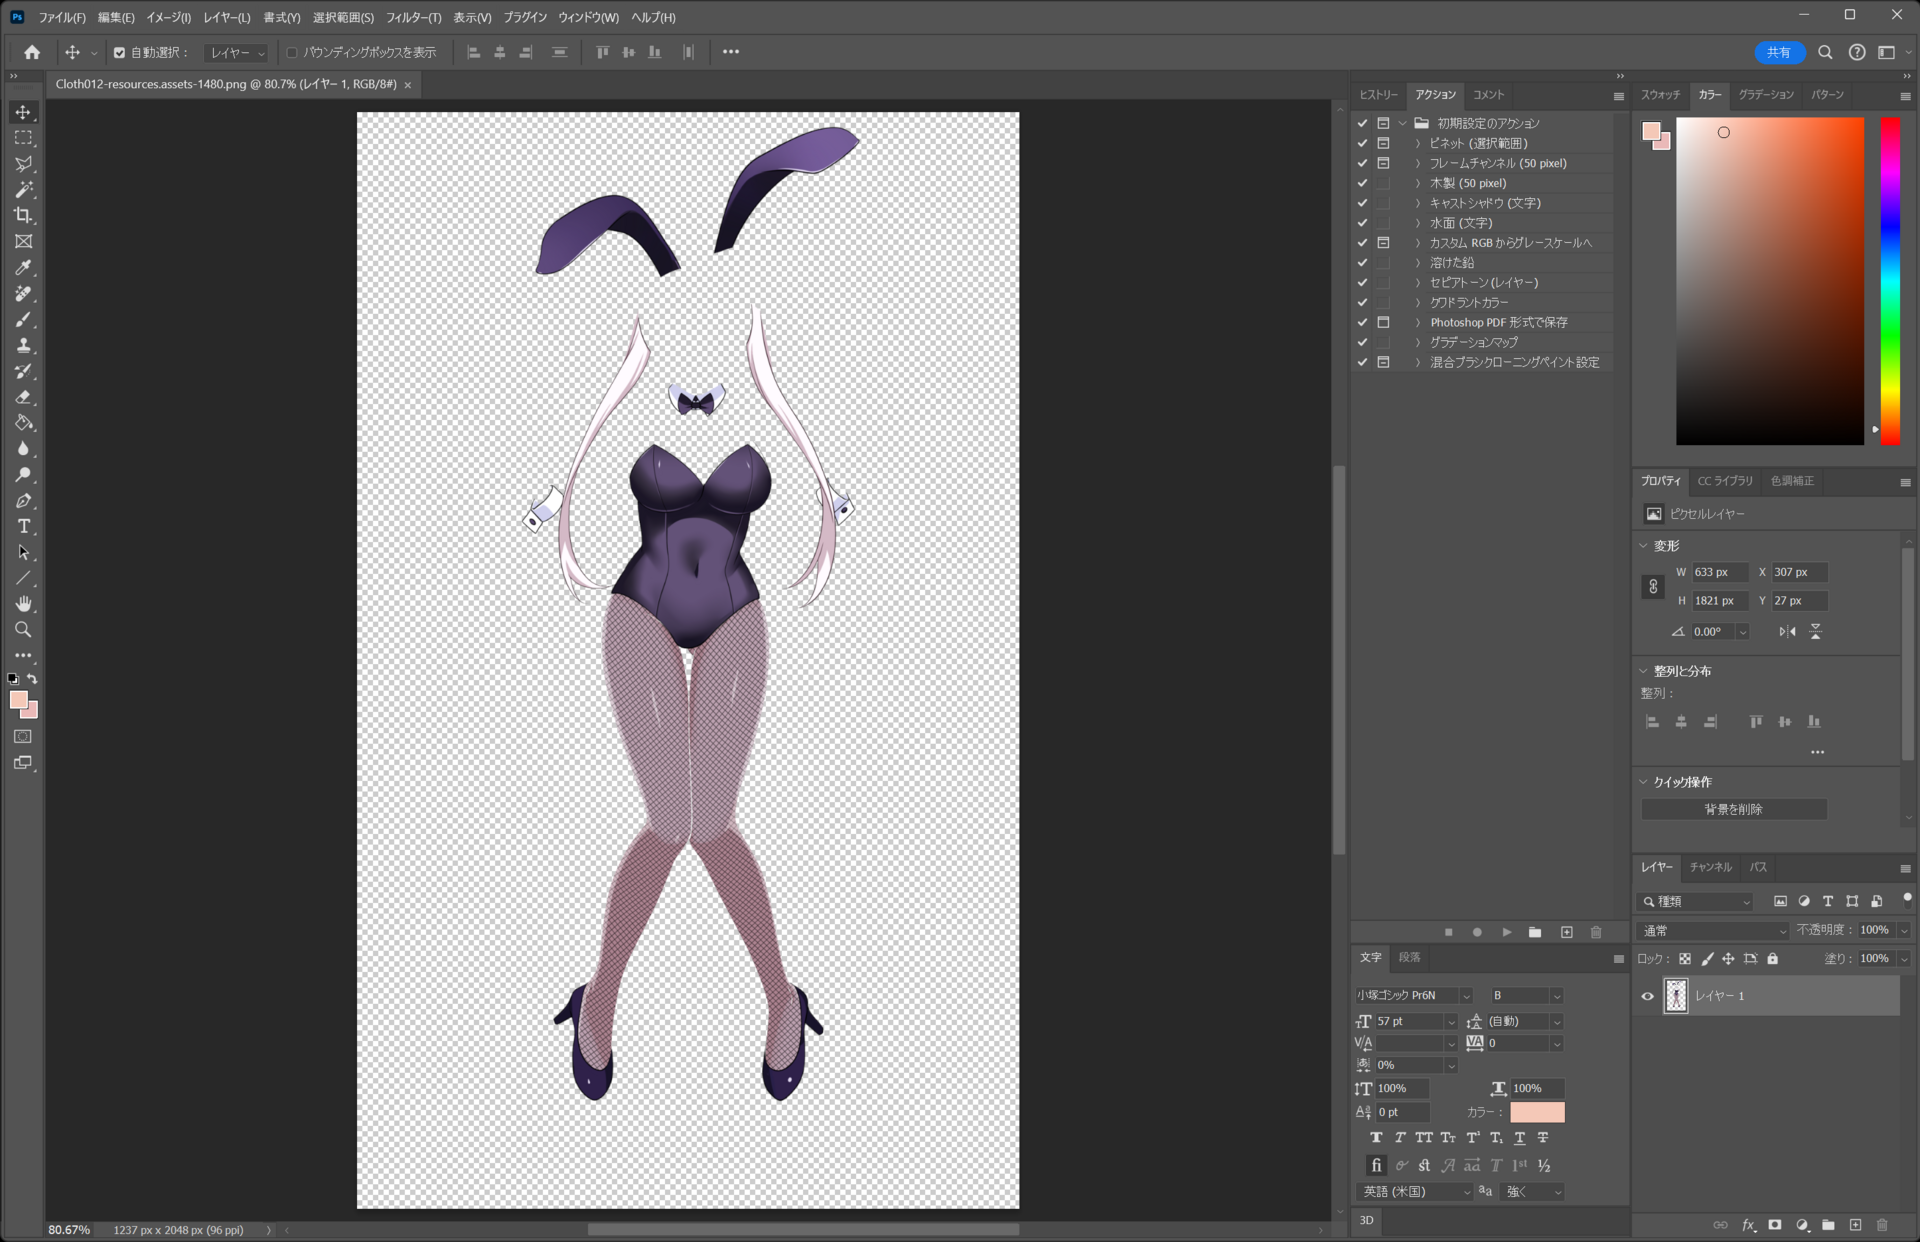Open the レイヤー auto-select dropdown
The height and width of the screenshot is (1242, 1920).
pyautogui.click(x=237, y=53)
